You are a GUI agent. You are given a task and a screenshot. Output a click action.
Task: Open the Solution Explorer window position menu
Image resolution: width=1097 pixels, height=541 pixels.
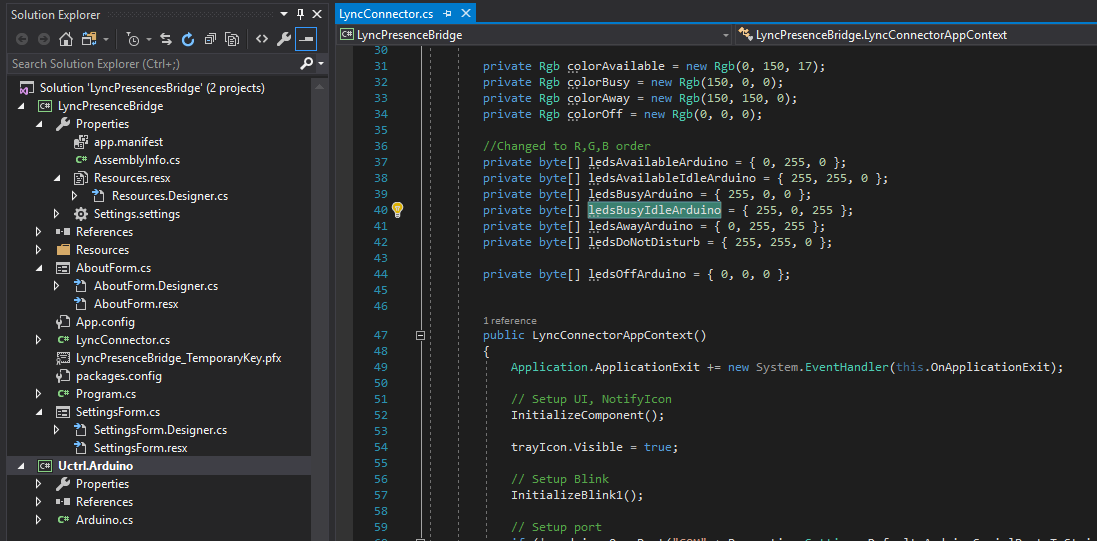284,14
